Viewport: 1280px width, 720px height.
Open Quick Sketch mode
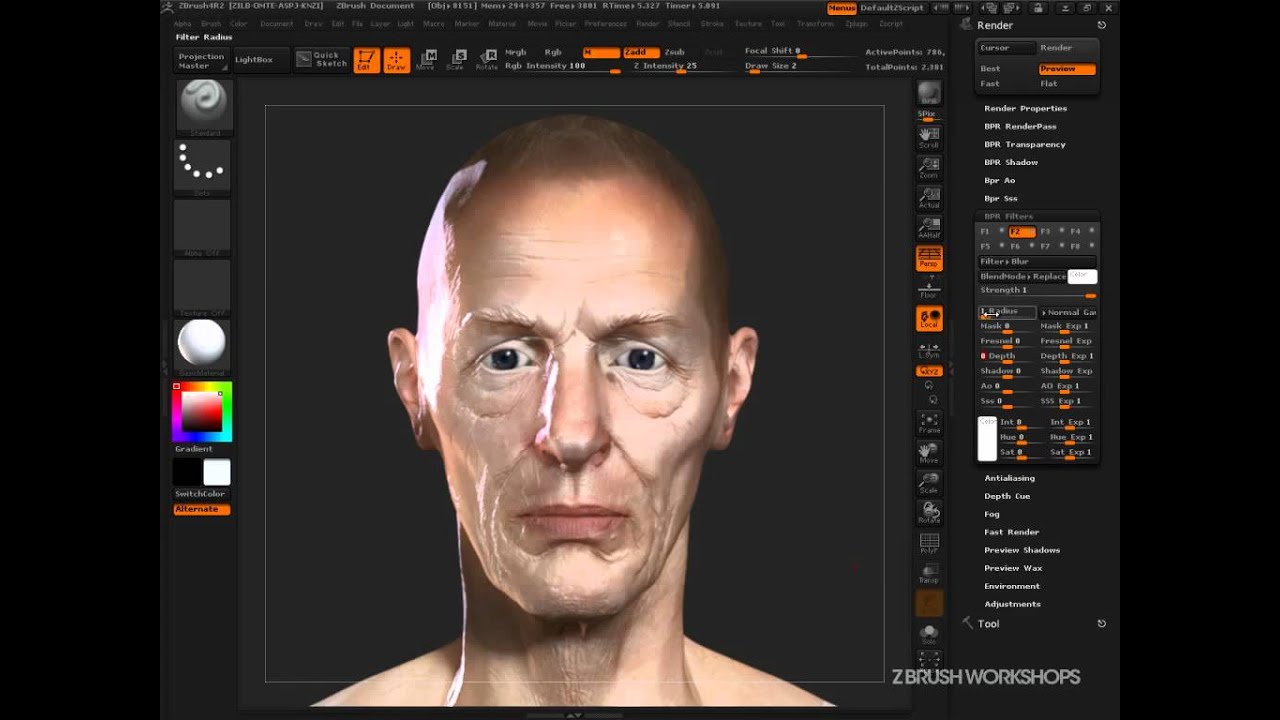tap(322, 60)
